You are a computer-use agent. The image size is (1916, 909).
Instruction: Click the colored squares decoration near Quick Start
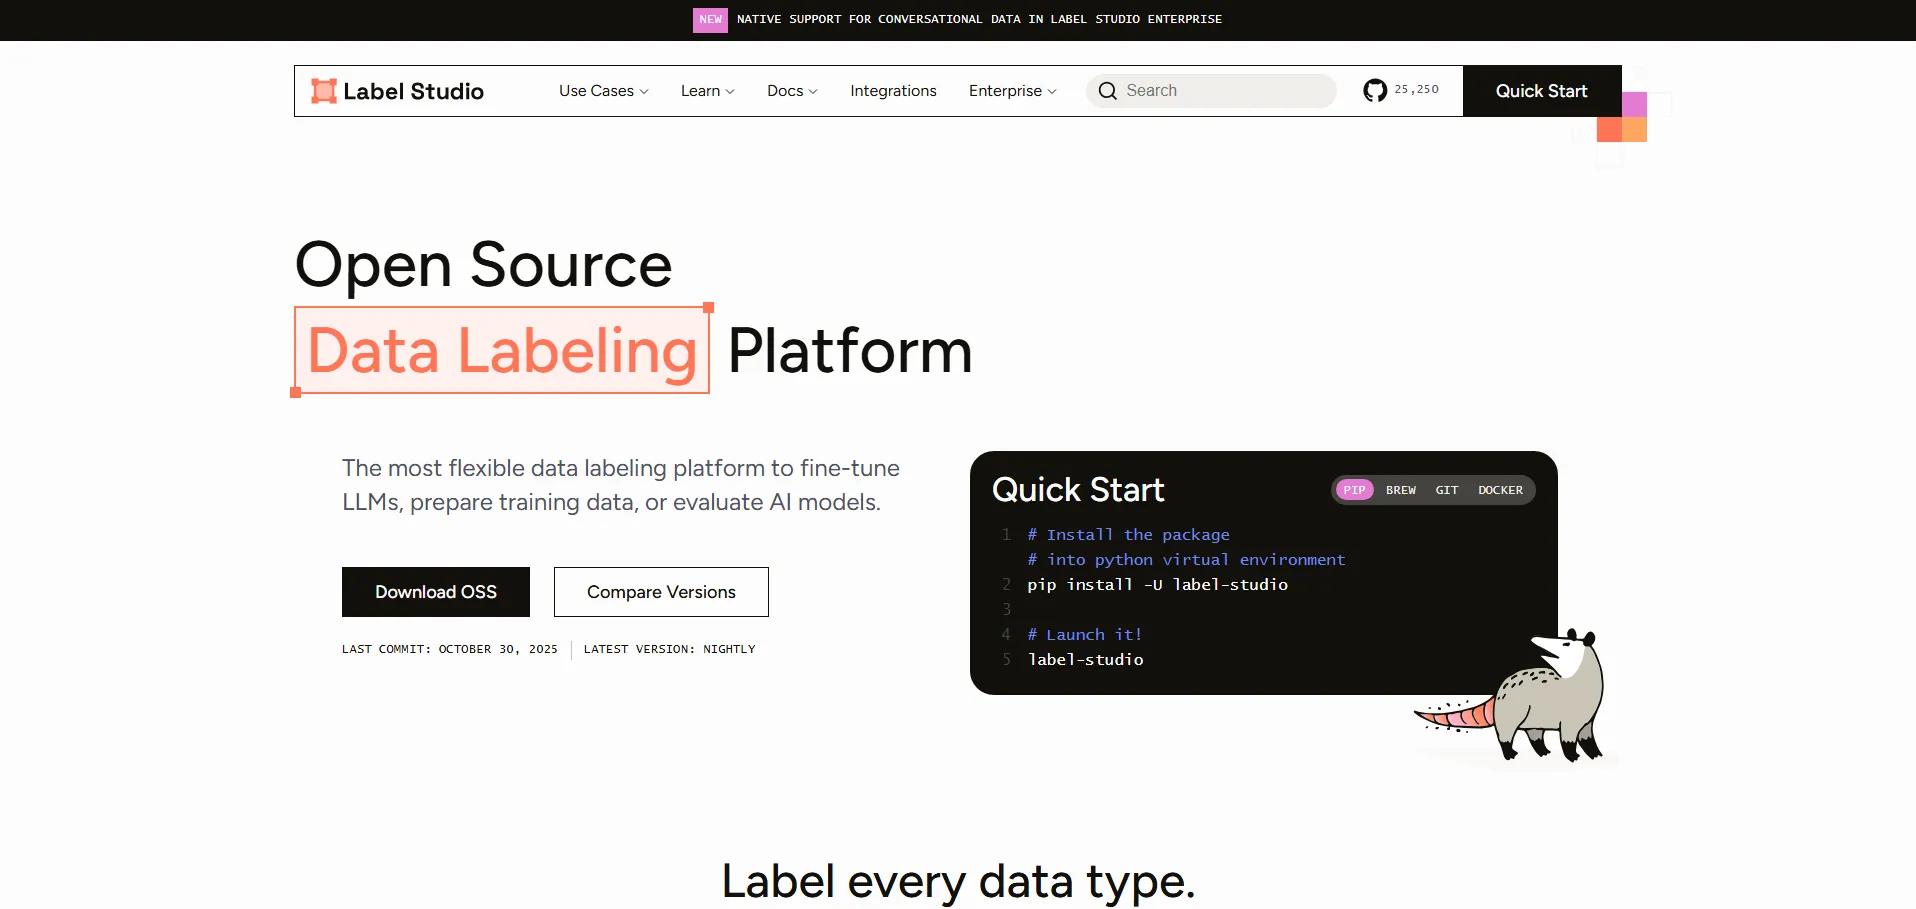[1622, 118]
